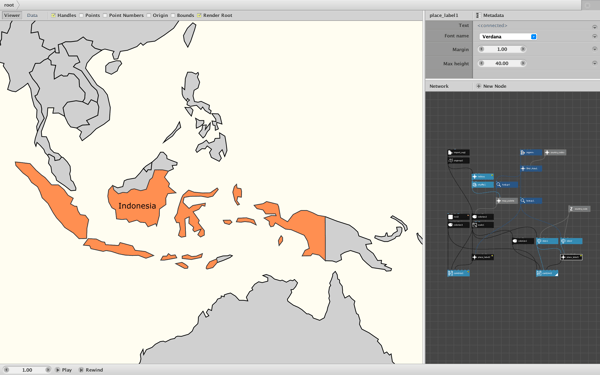Image resolution: width=600 pixels, height=375 pixels.
Task: Decrease Max height with its left arrow
Action: click(481, 63)
